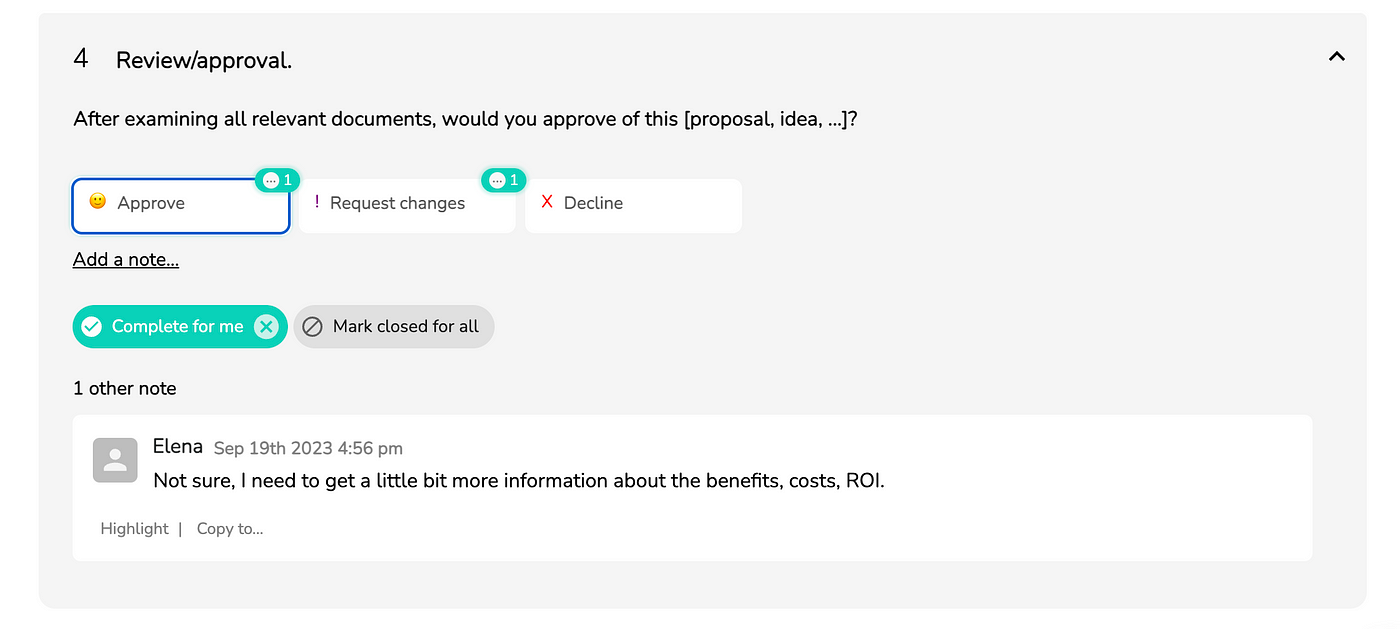Image resolution: width=1400 pixels, height=629 pixels.
Task: Pick the Decline option
Action: [x=633, y=206]
